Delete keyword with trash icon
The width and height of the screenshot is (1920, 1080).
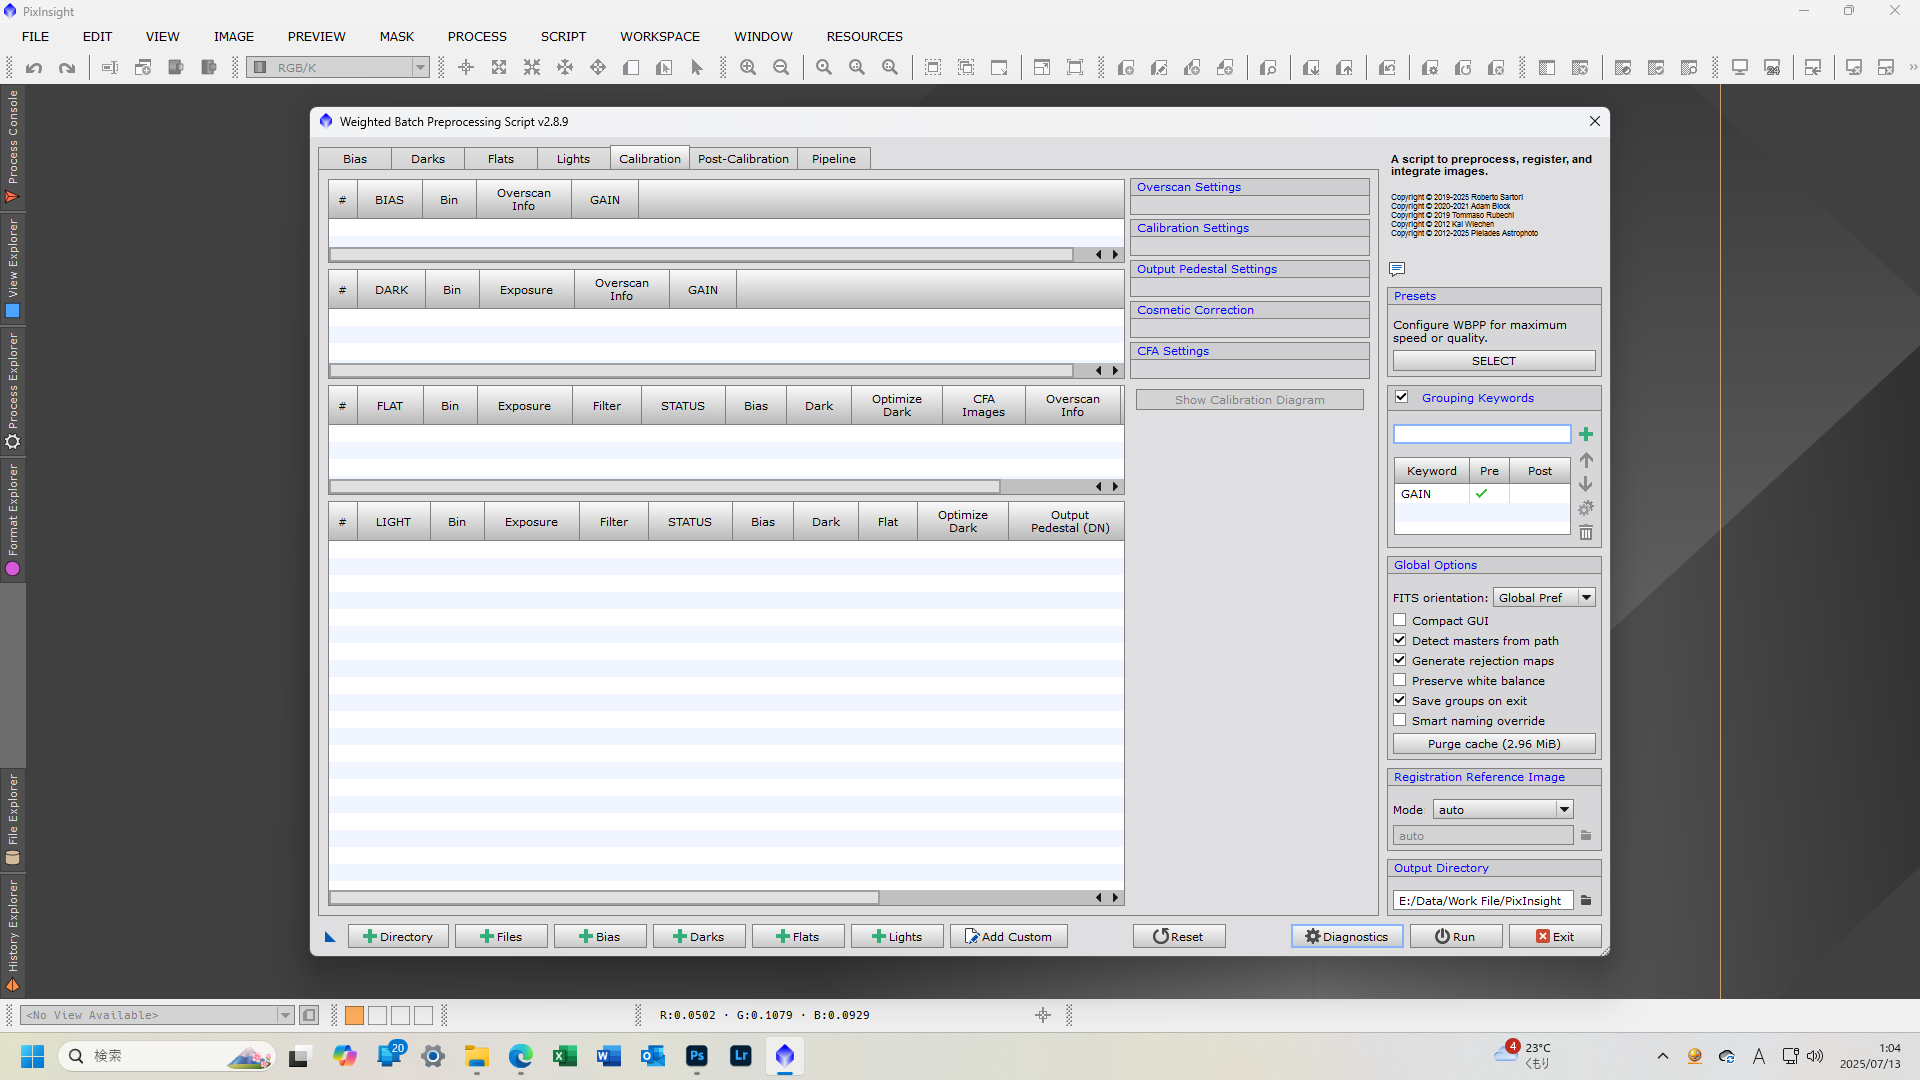coord(1586,532)
